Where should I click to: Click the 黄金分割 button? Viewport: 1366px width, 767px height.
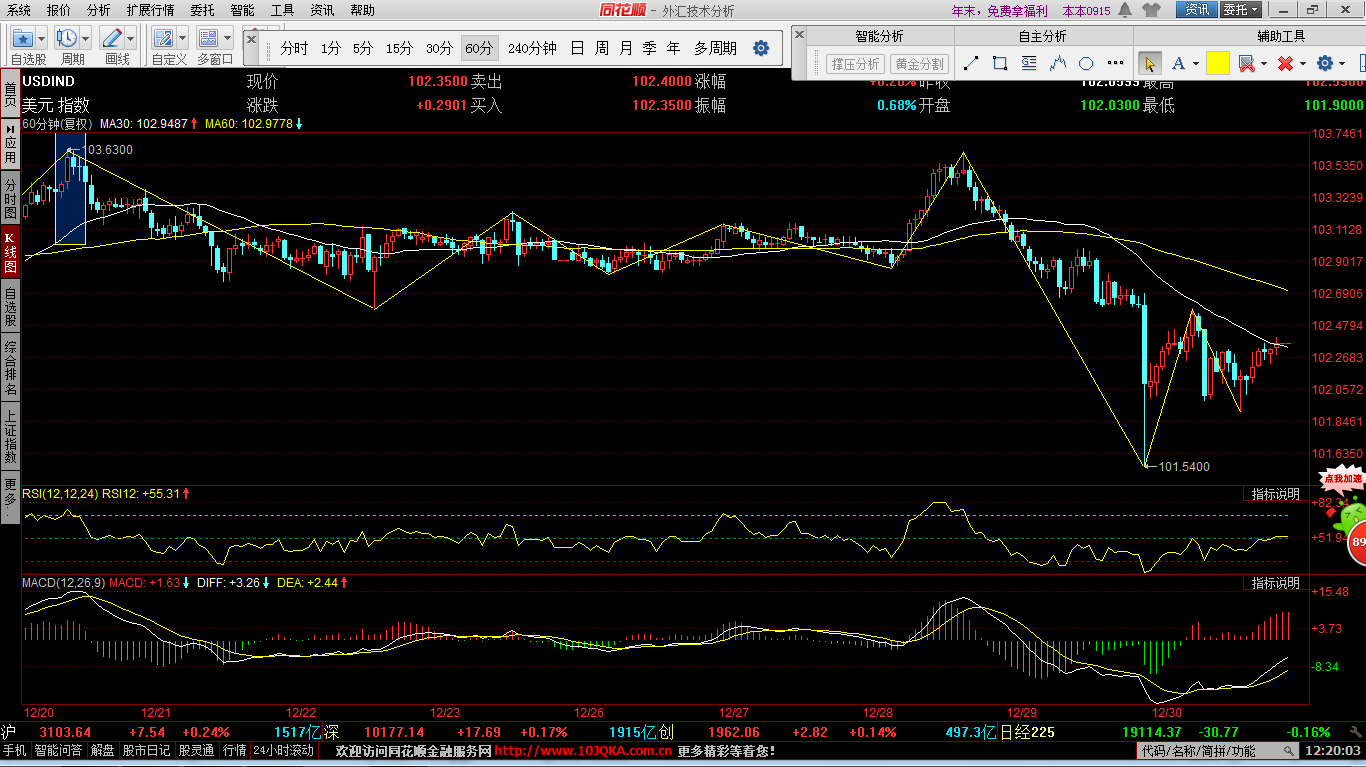click(918, 64)
